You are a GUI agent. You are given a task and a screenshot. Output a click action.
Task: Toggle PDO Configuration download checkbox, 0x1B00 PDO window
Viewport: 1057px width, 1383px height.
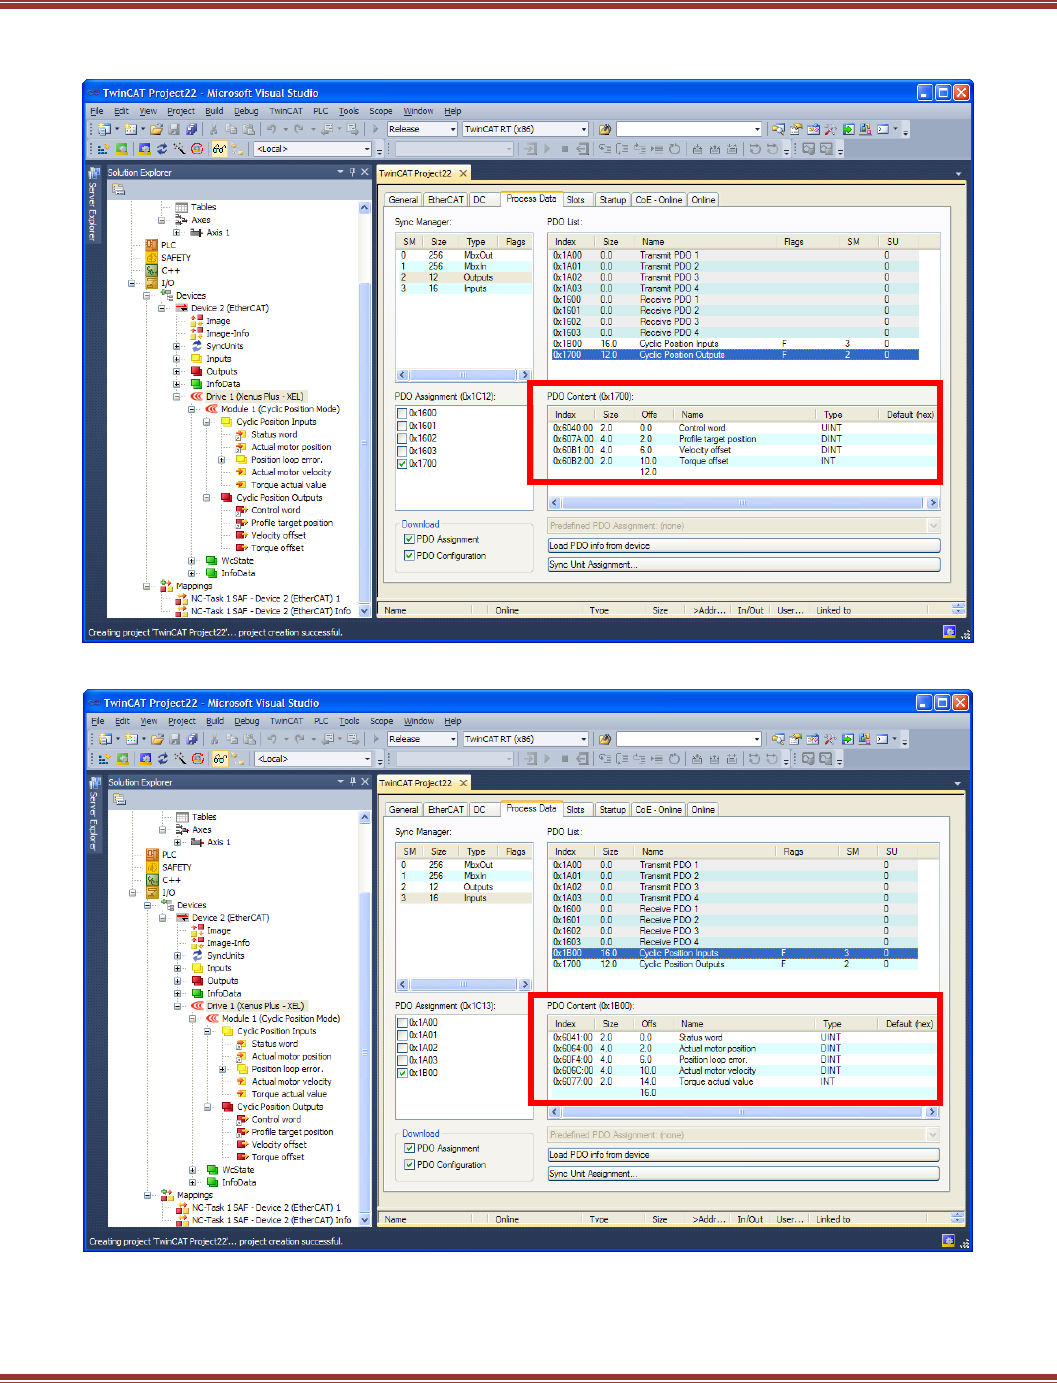coord(409,1165)
